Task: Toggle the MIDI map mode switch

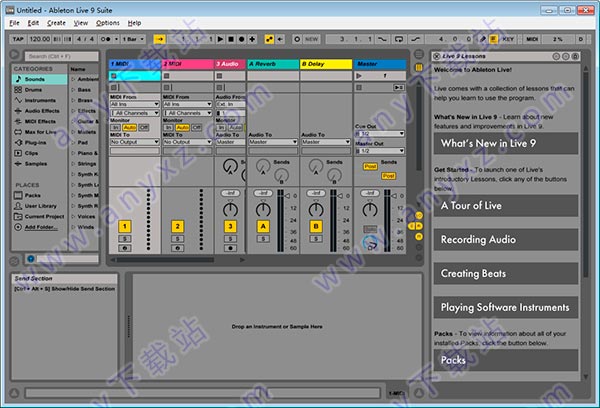Action: [532, 39]
